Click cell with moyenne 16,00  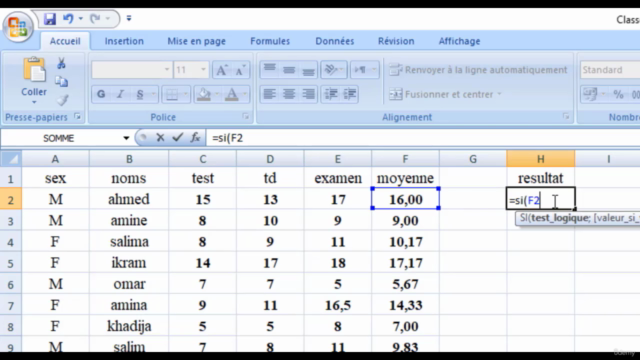click(x=405, y=199)
